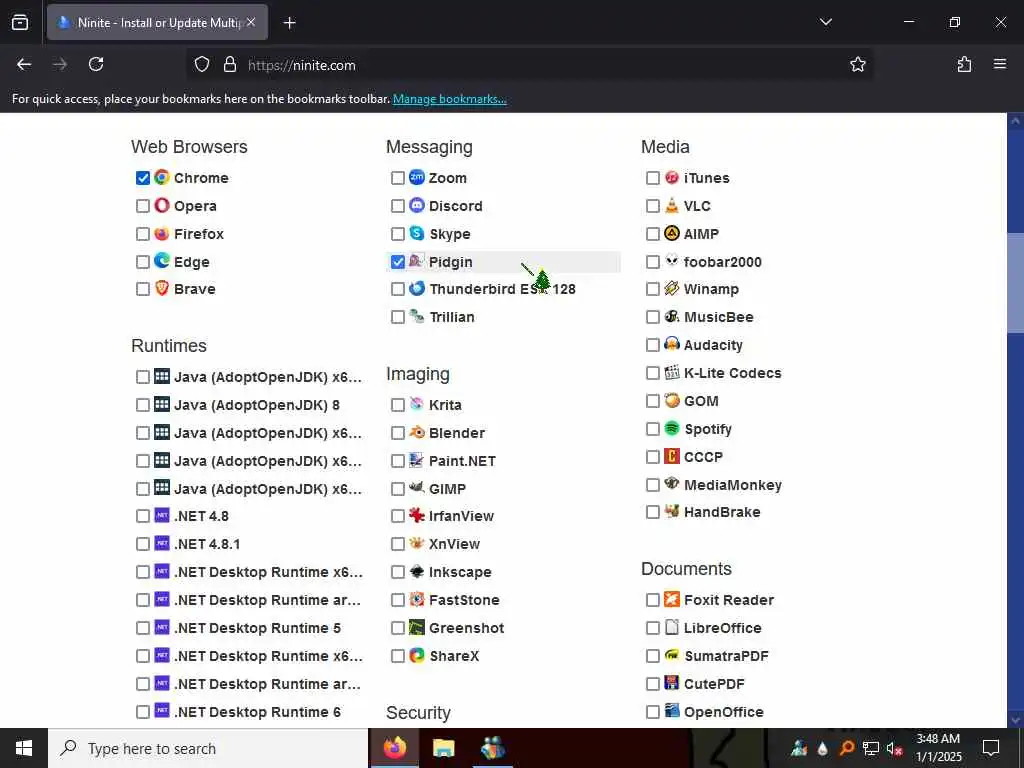Click the .NET Desktop Runtime 6 label

(257, 712)
